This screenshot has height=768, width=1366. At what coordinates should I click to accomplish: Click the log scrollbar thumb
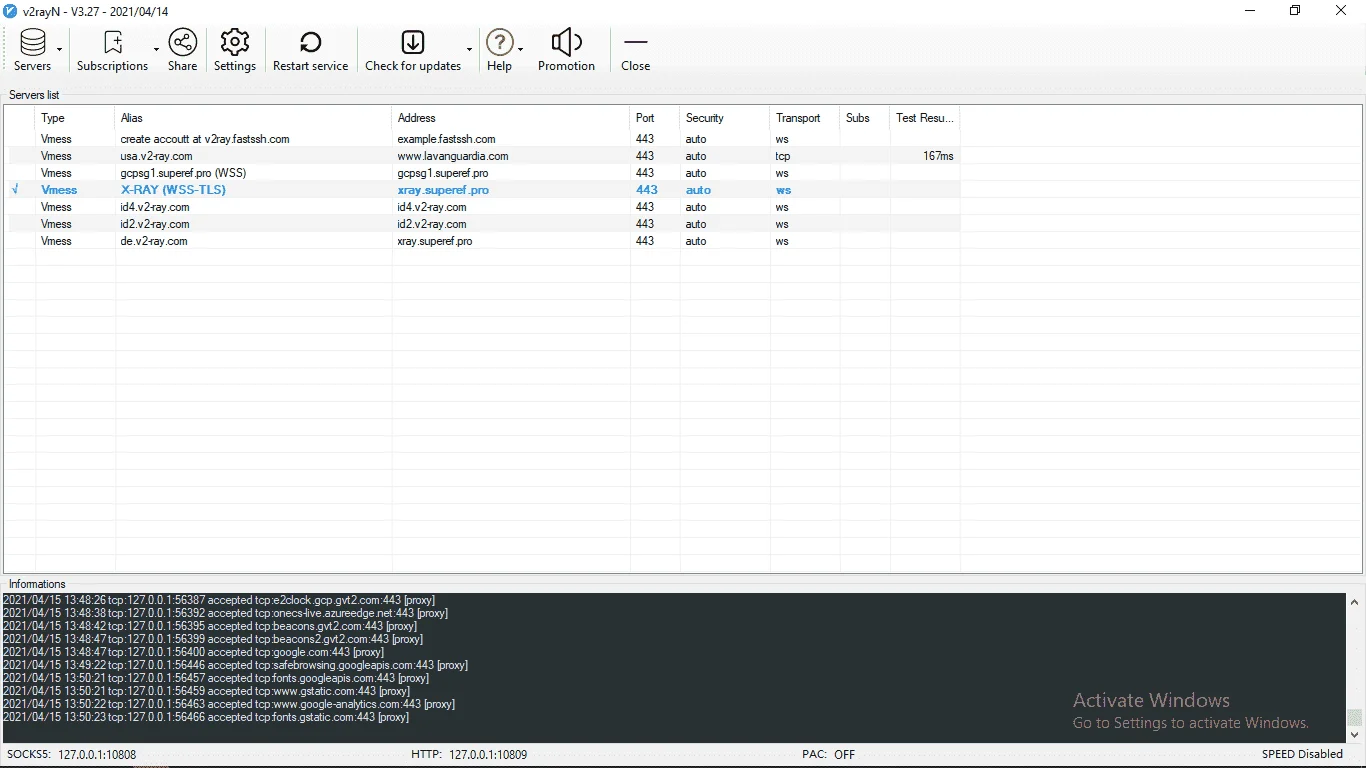1355,718
